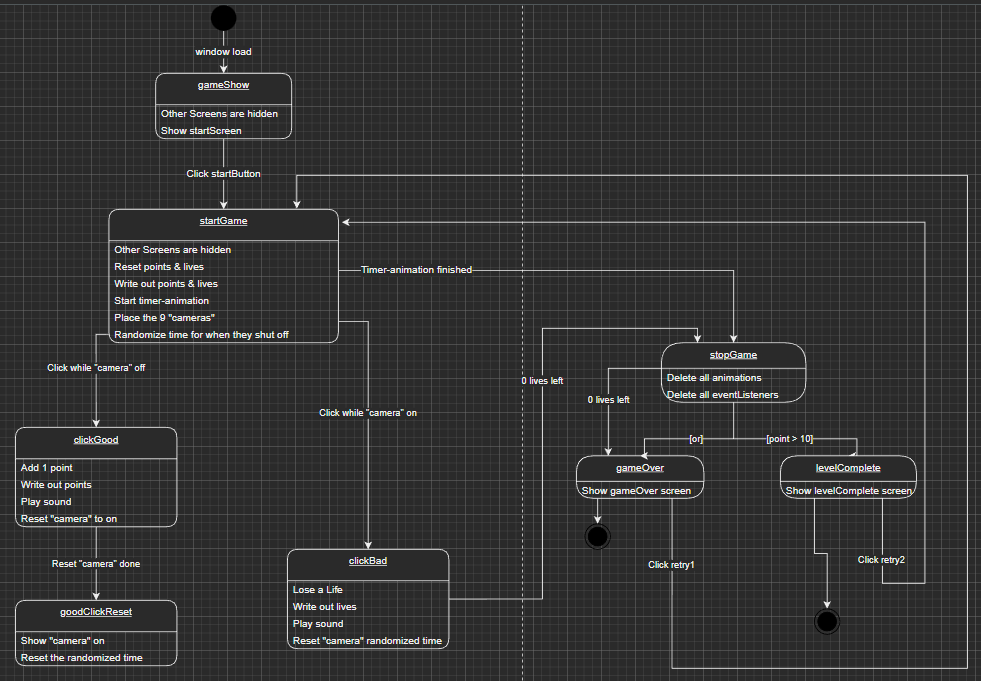
Task: Click the "window load" transition label
Action: 223,51
